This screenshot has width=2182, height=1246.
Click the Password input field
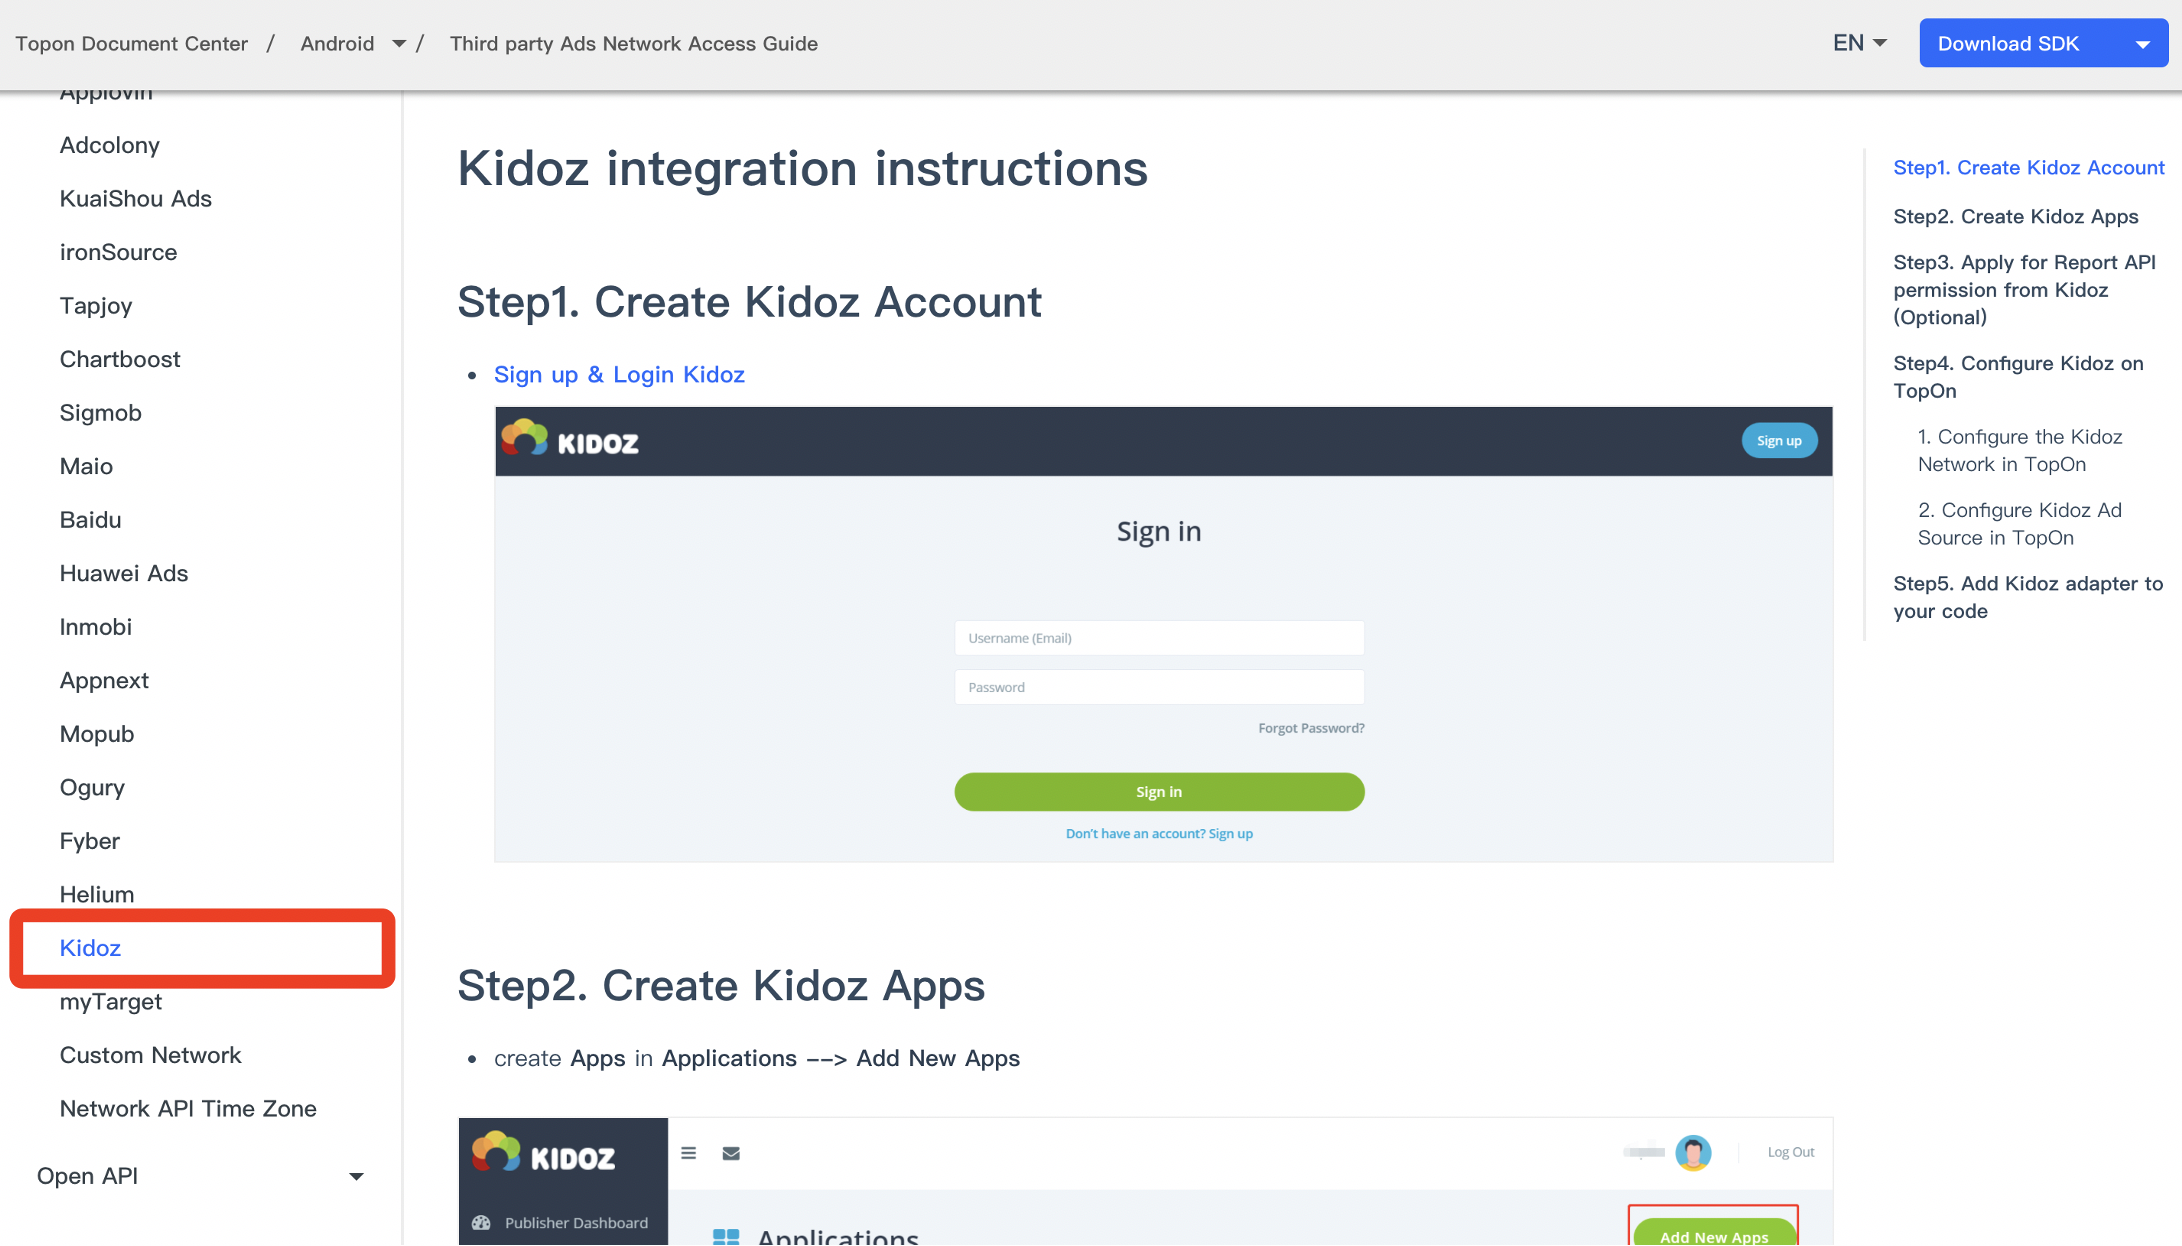(x=1159, y=687)
